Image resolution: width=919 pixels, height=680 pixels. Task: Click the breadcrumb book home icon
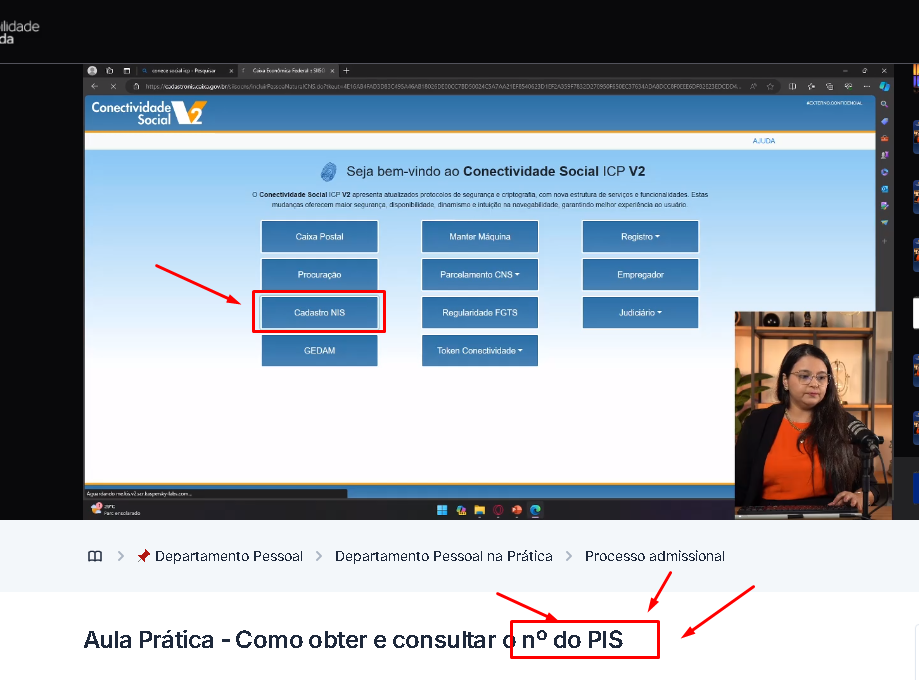95,556
